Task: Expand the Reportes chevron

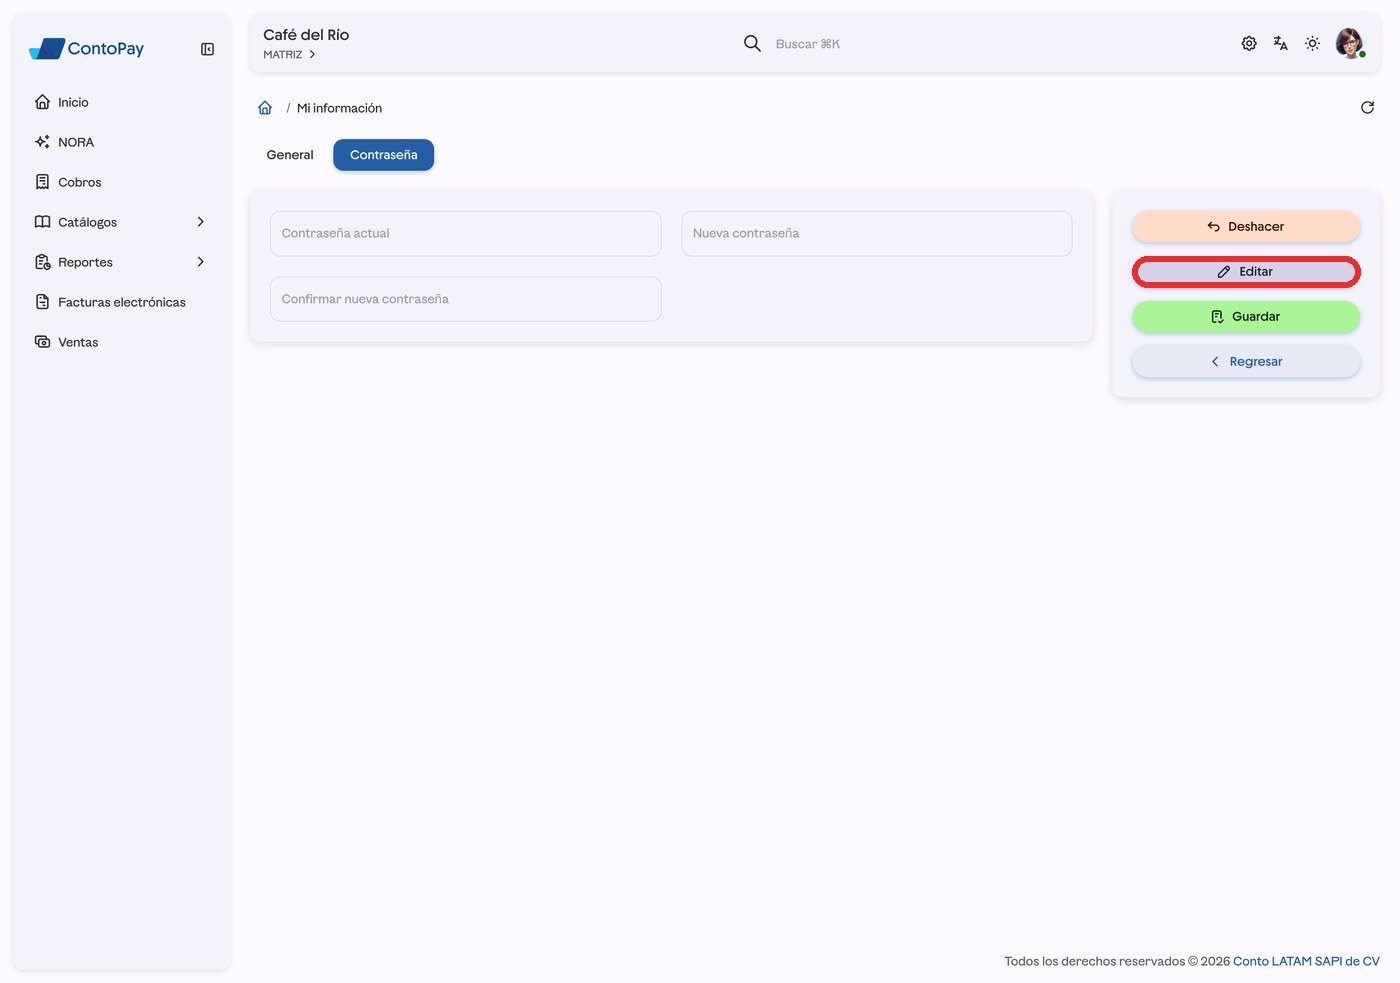Action: [x=201, y=262]
